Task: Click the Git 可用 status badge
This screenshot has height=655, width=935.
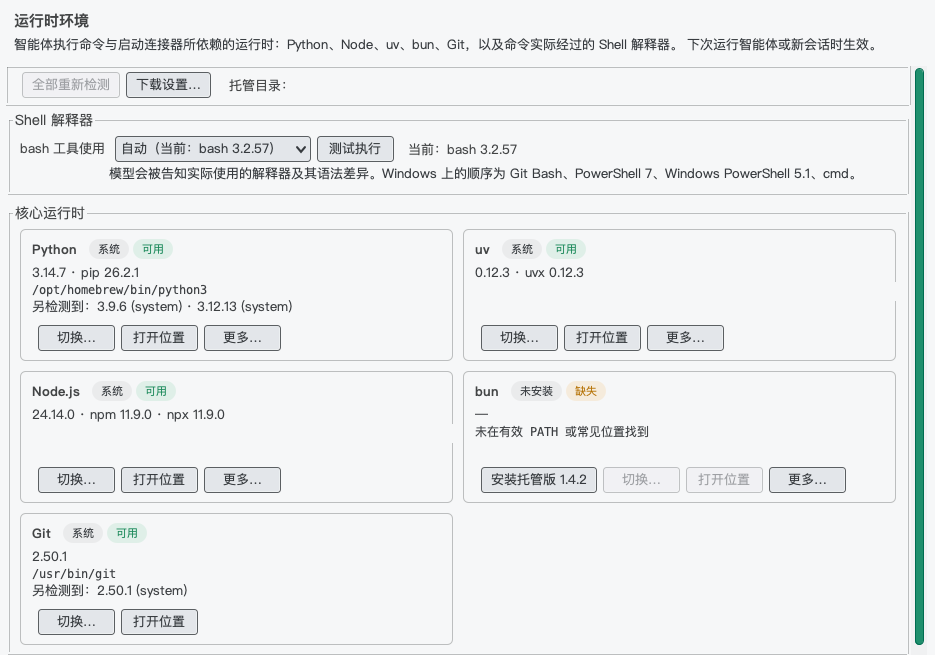Action: click(126, 533)
